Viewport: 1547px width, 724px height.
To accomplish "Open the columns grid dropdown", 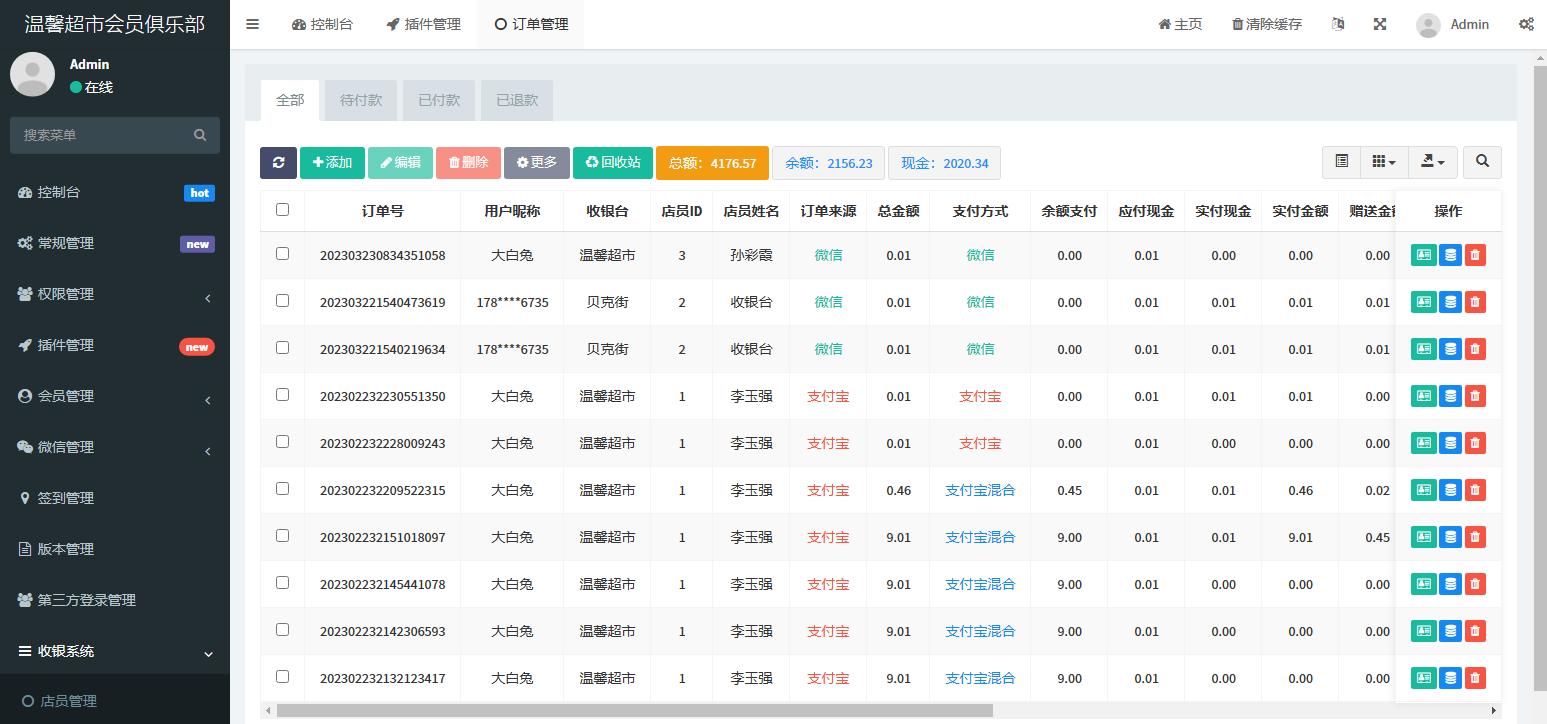I will pos(1384,162).
